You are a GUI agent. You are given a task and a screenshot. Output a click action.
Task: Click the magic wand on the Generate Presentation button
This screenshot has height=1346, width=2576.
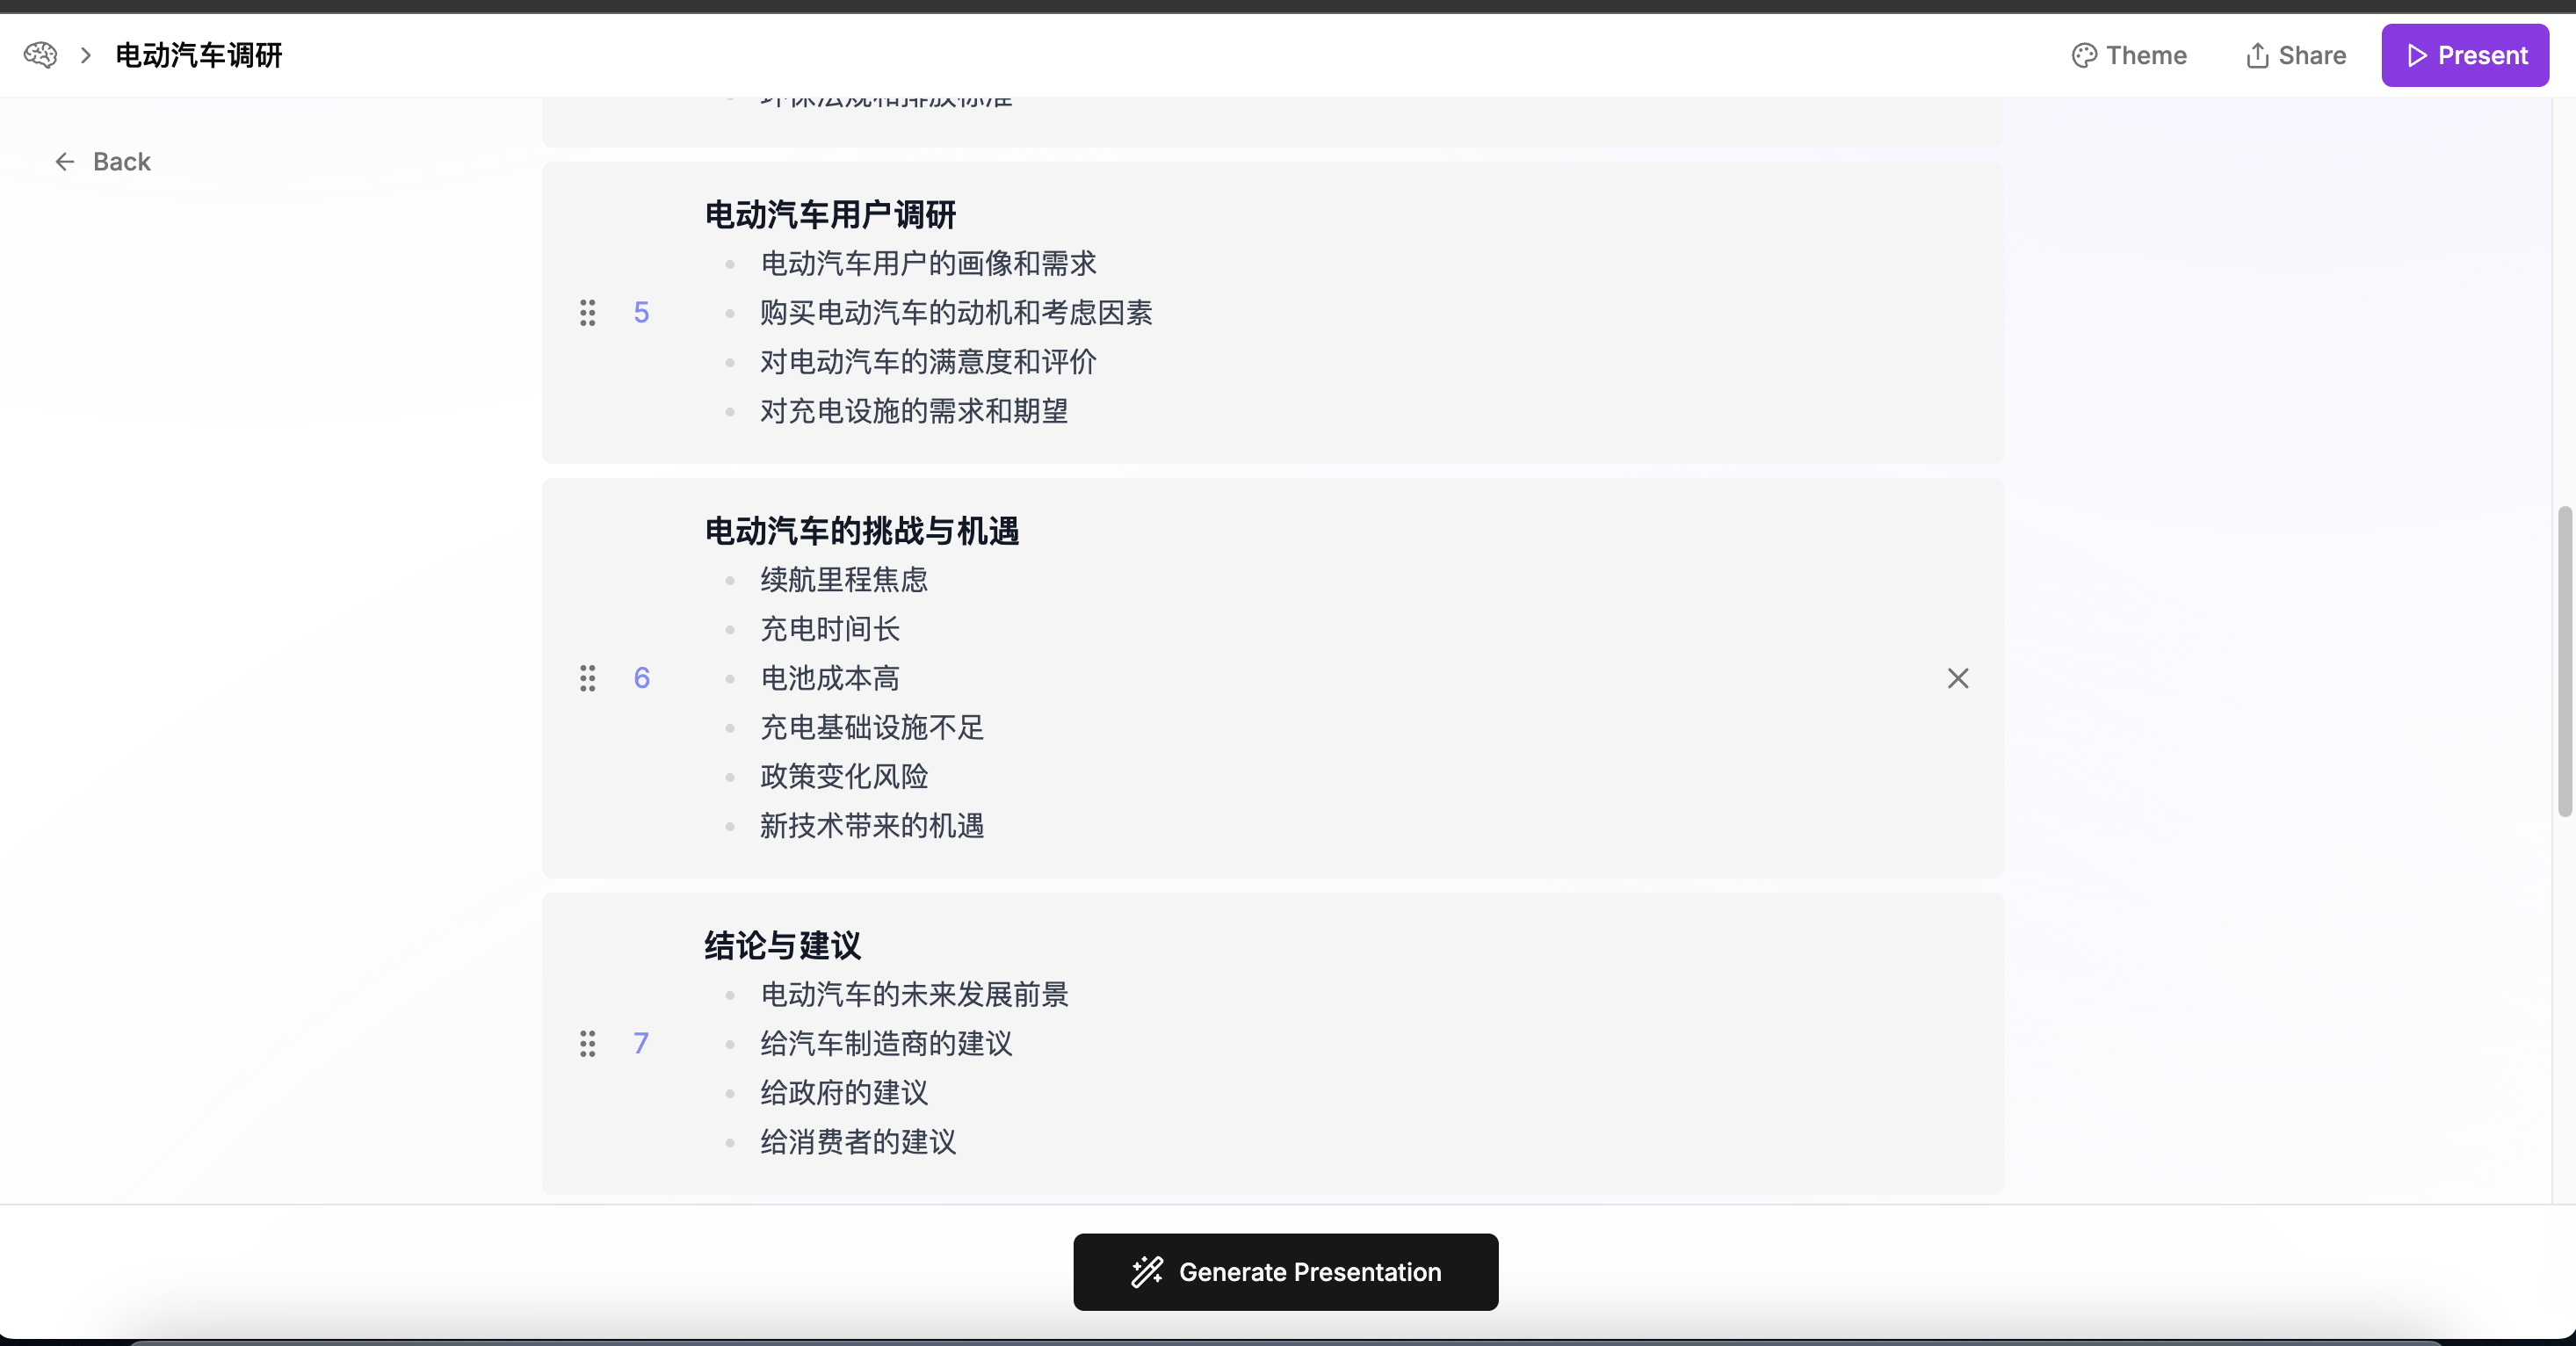click(x=1147, y=1271)
